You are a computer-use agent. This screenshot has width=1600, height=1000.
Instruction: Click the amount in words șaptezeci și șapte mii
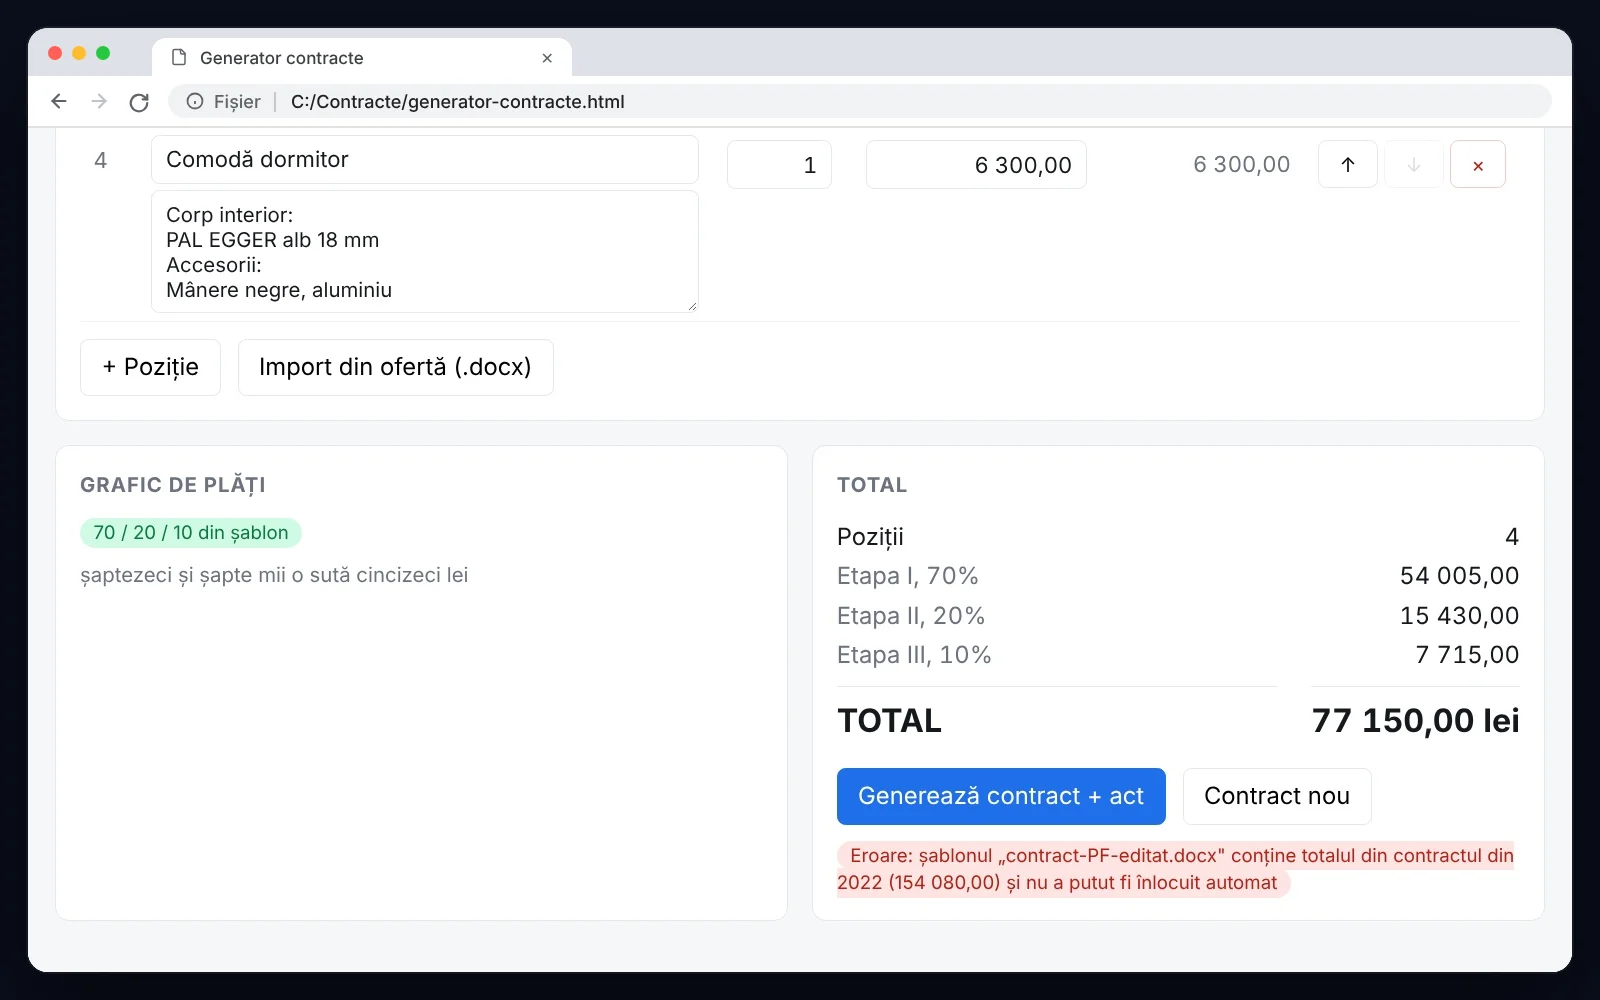(274, 575)
